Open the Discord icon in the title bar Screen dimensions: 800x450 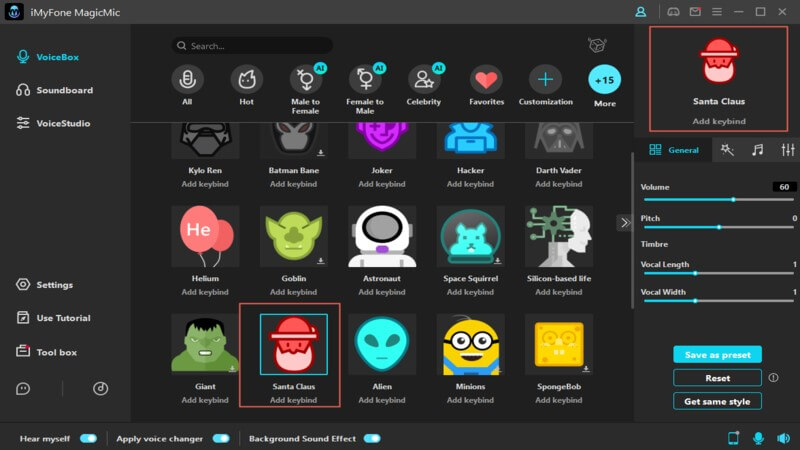(x=673, y=12)
